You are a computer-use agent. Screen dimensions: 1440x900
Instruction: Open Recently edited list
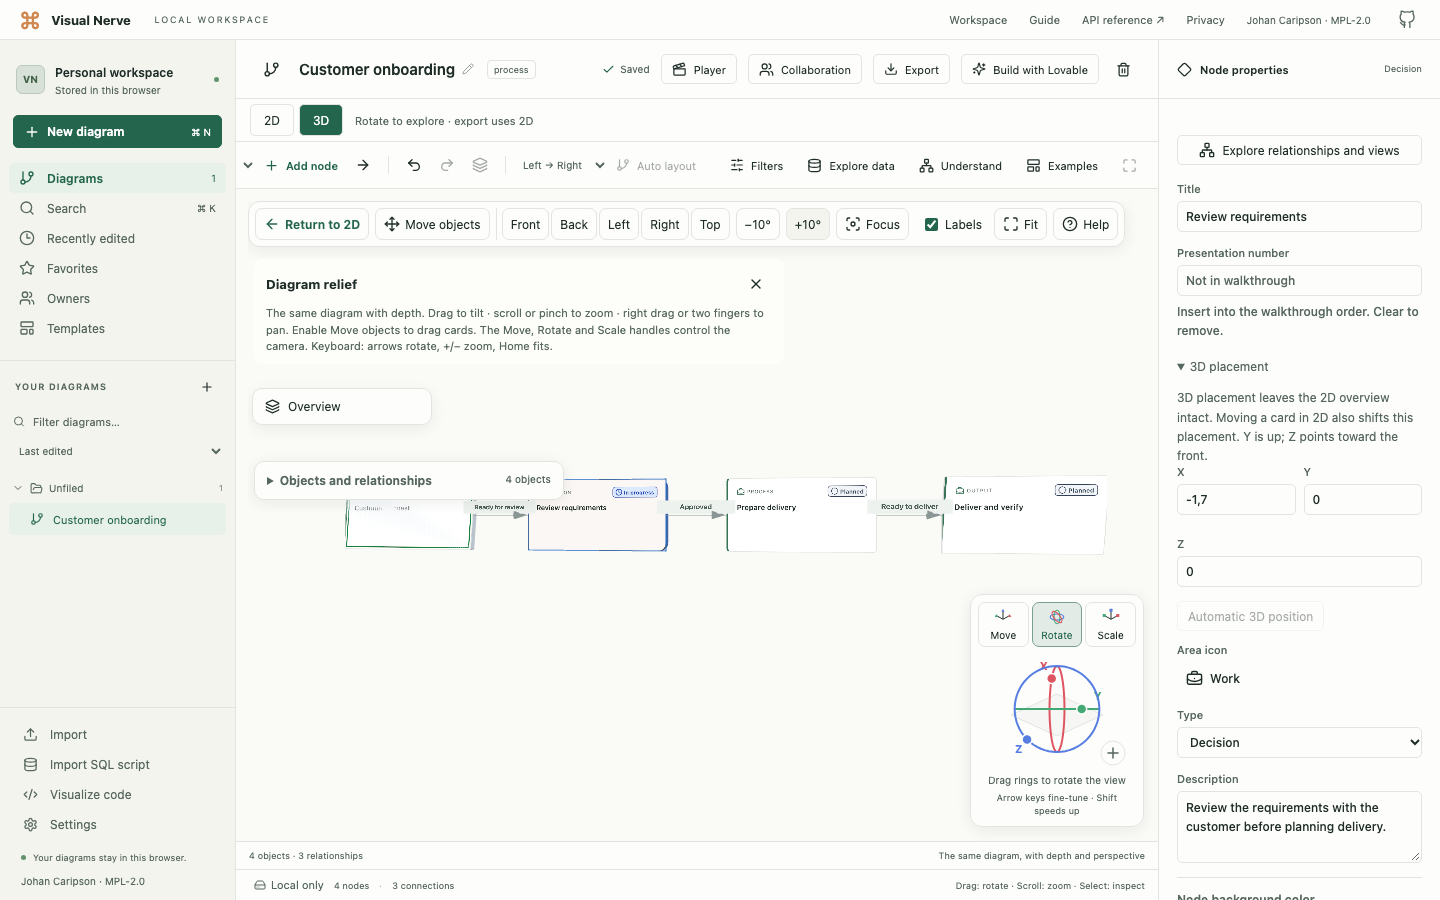pyautogui.click(x=117, y=239)
